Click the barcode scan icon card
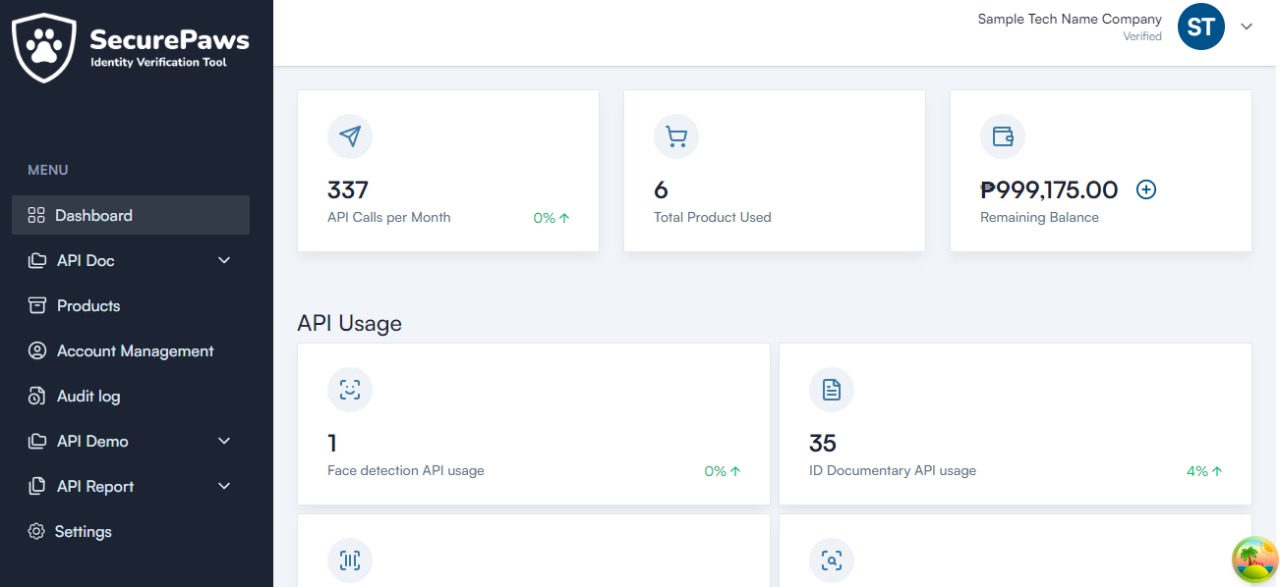Screen dimensions: 1280x587 [350, 560]
